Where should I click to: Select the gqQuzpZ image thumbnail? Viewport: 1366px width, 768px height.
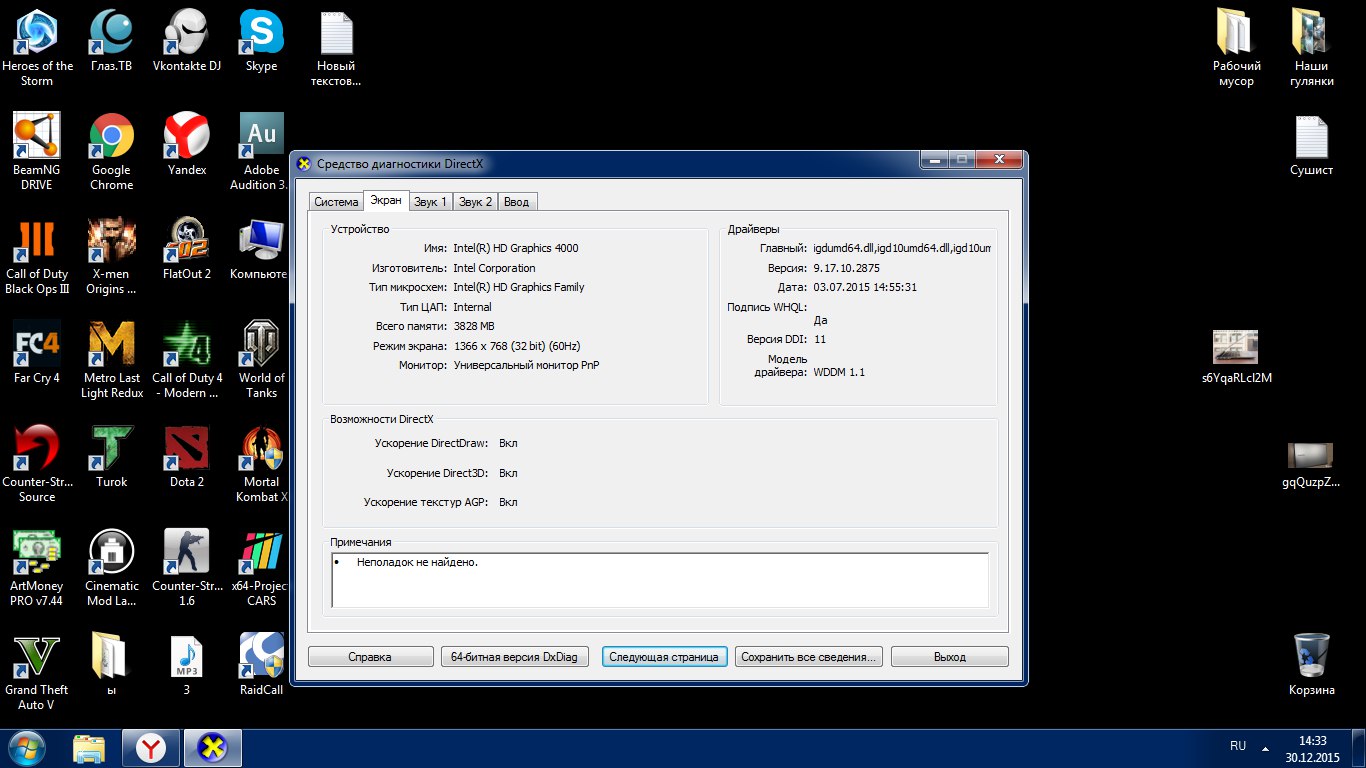(x=1311, y=465)
